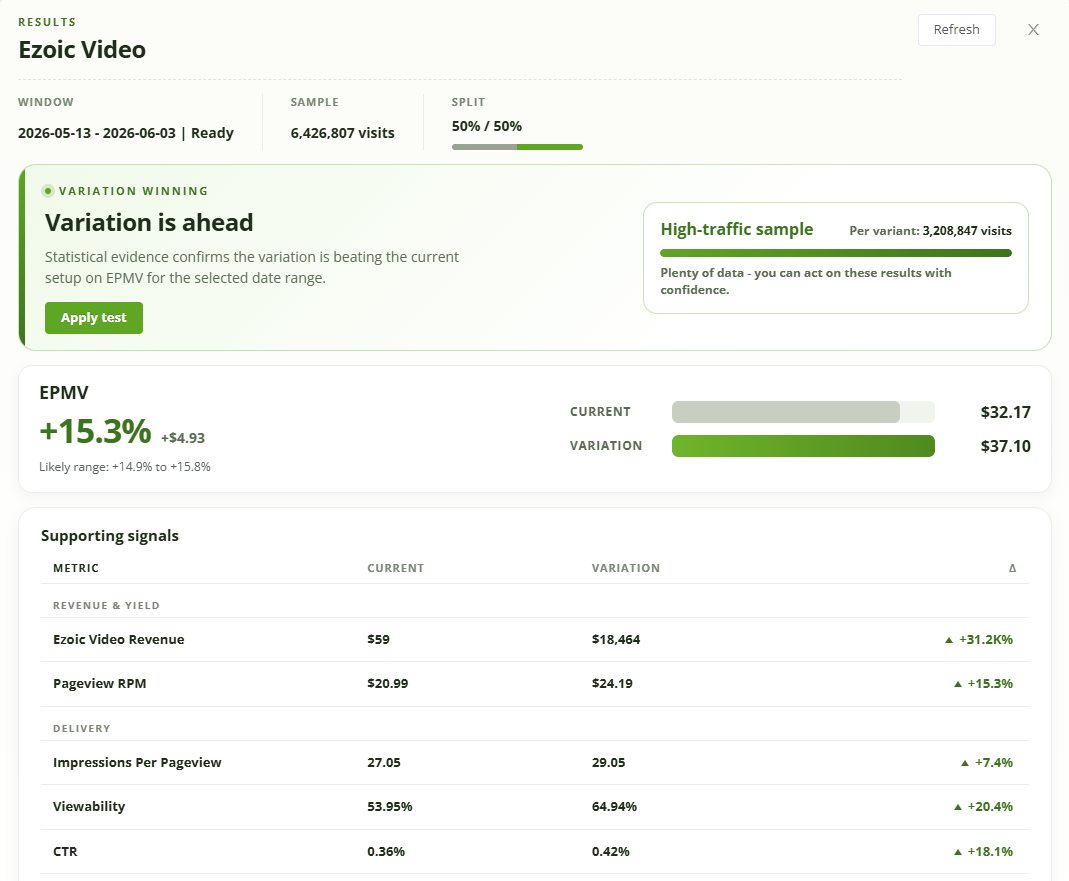Click the High-traffic sample progress bar
1069x881 pixels.
pyautogui.click(x=836, y=253)
